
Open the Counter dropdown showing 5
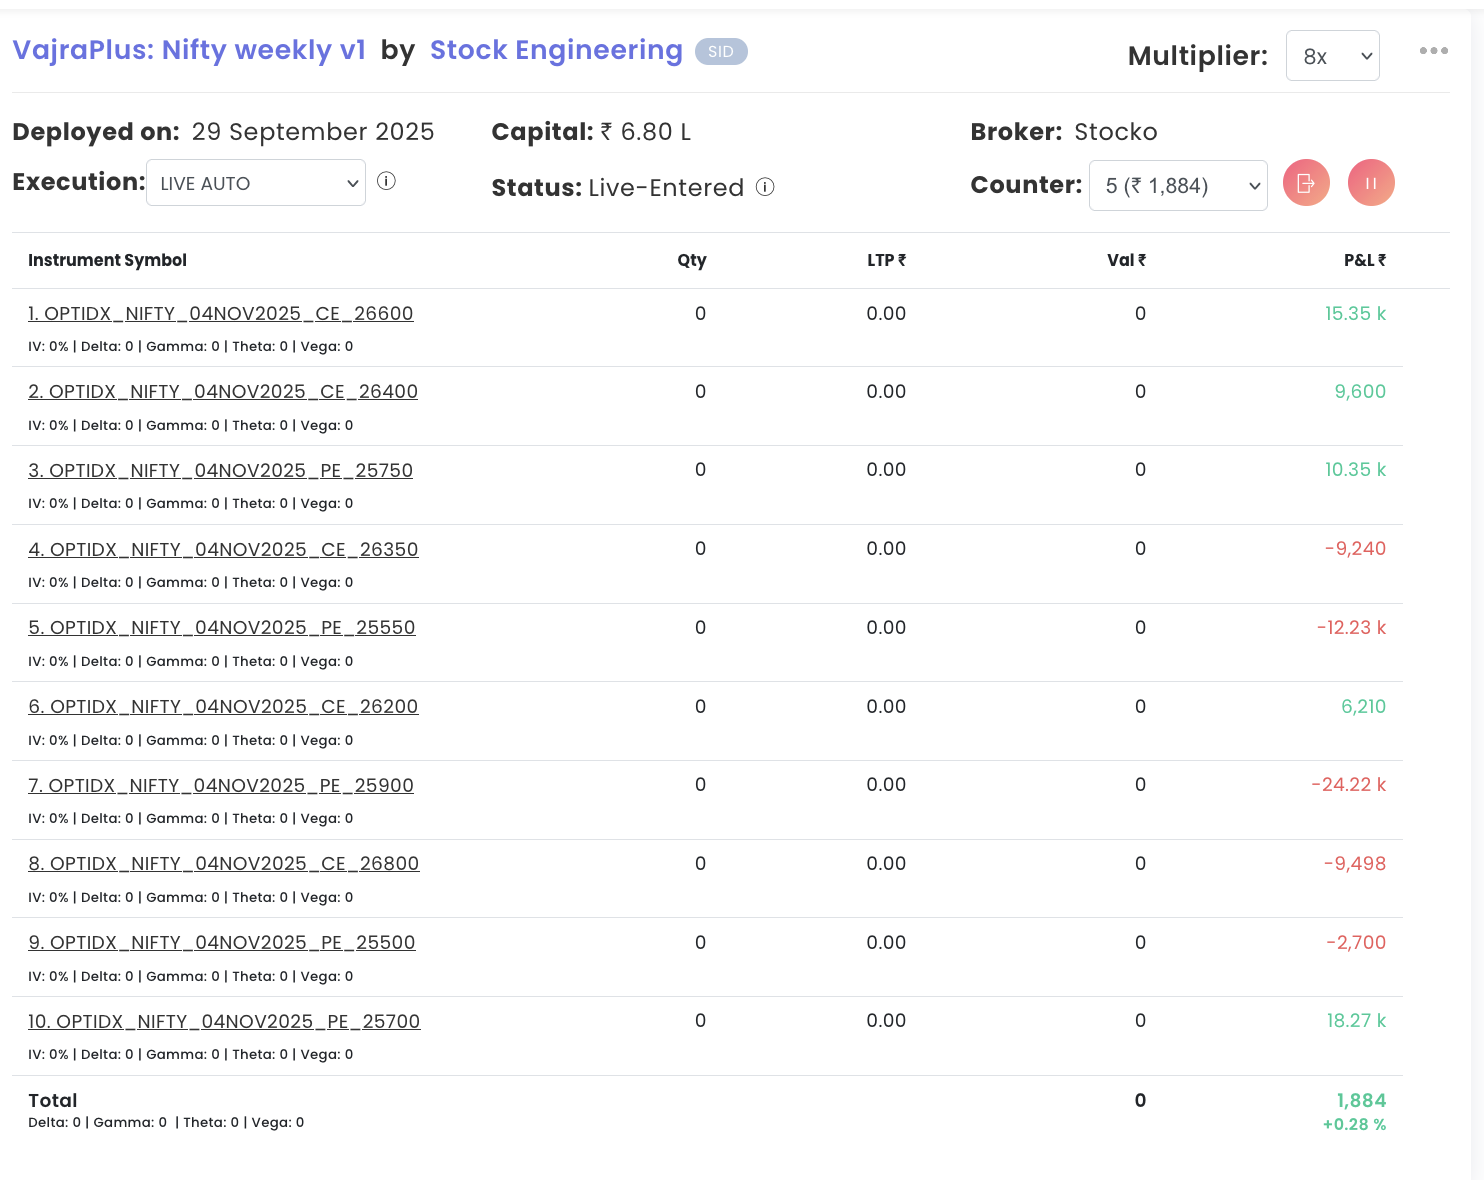click(1178, 186)
